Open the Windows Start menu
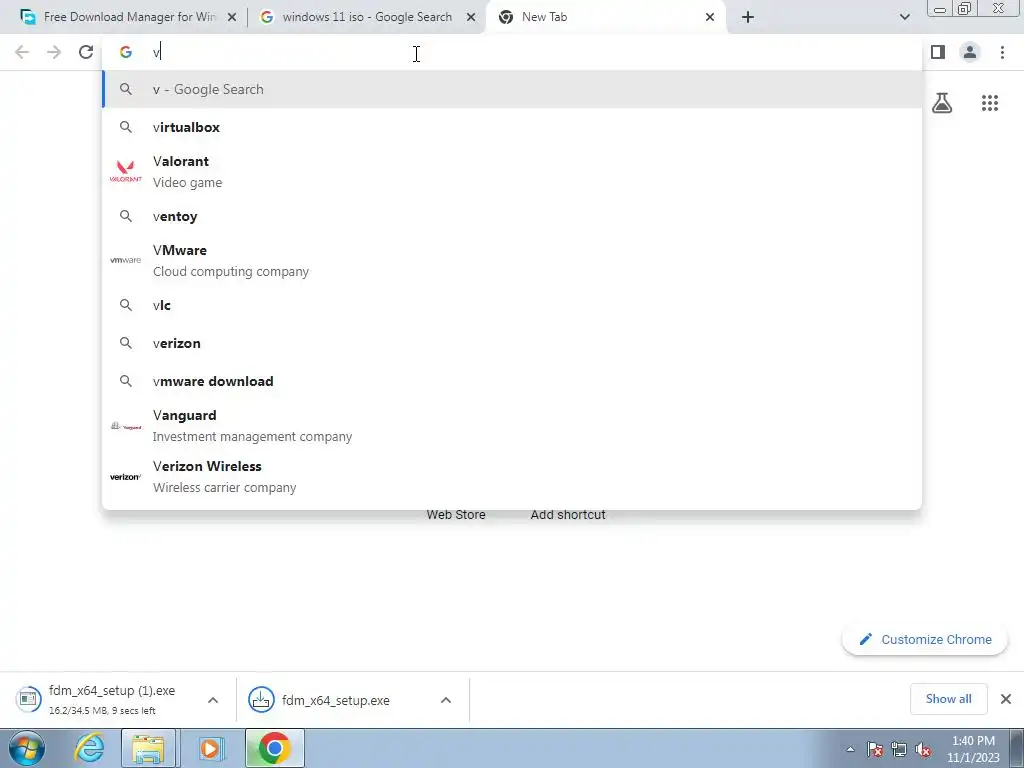The image size is (1024, 768). (x=27, y=748)
